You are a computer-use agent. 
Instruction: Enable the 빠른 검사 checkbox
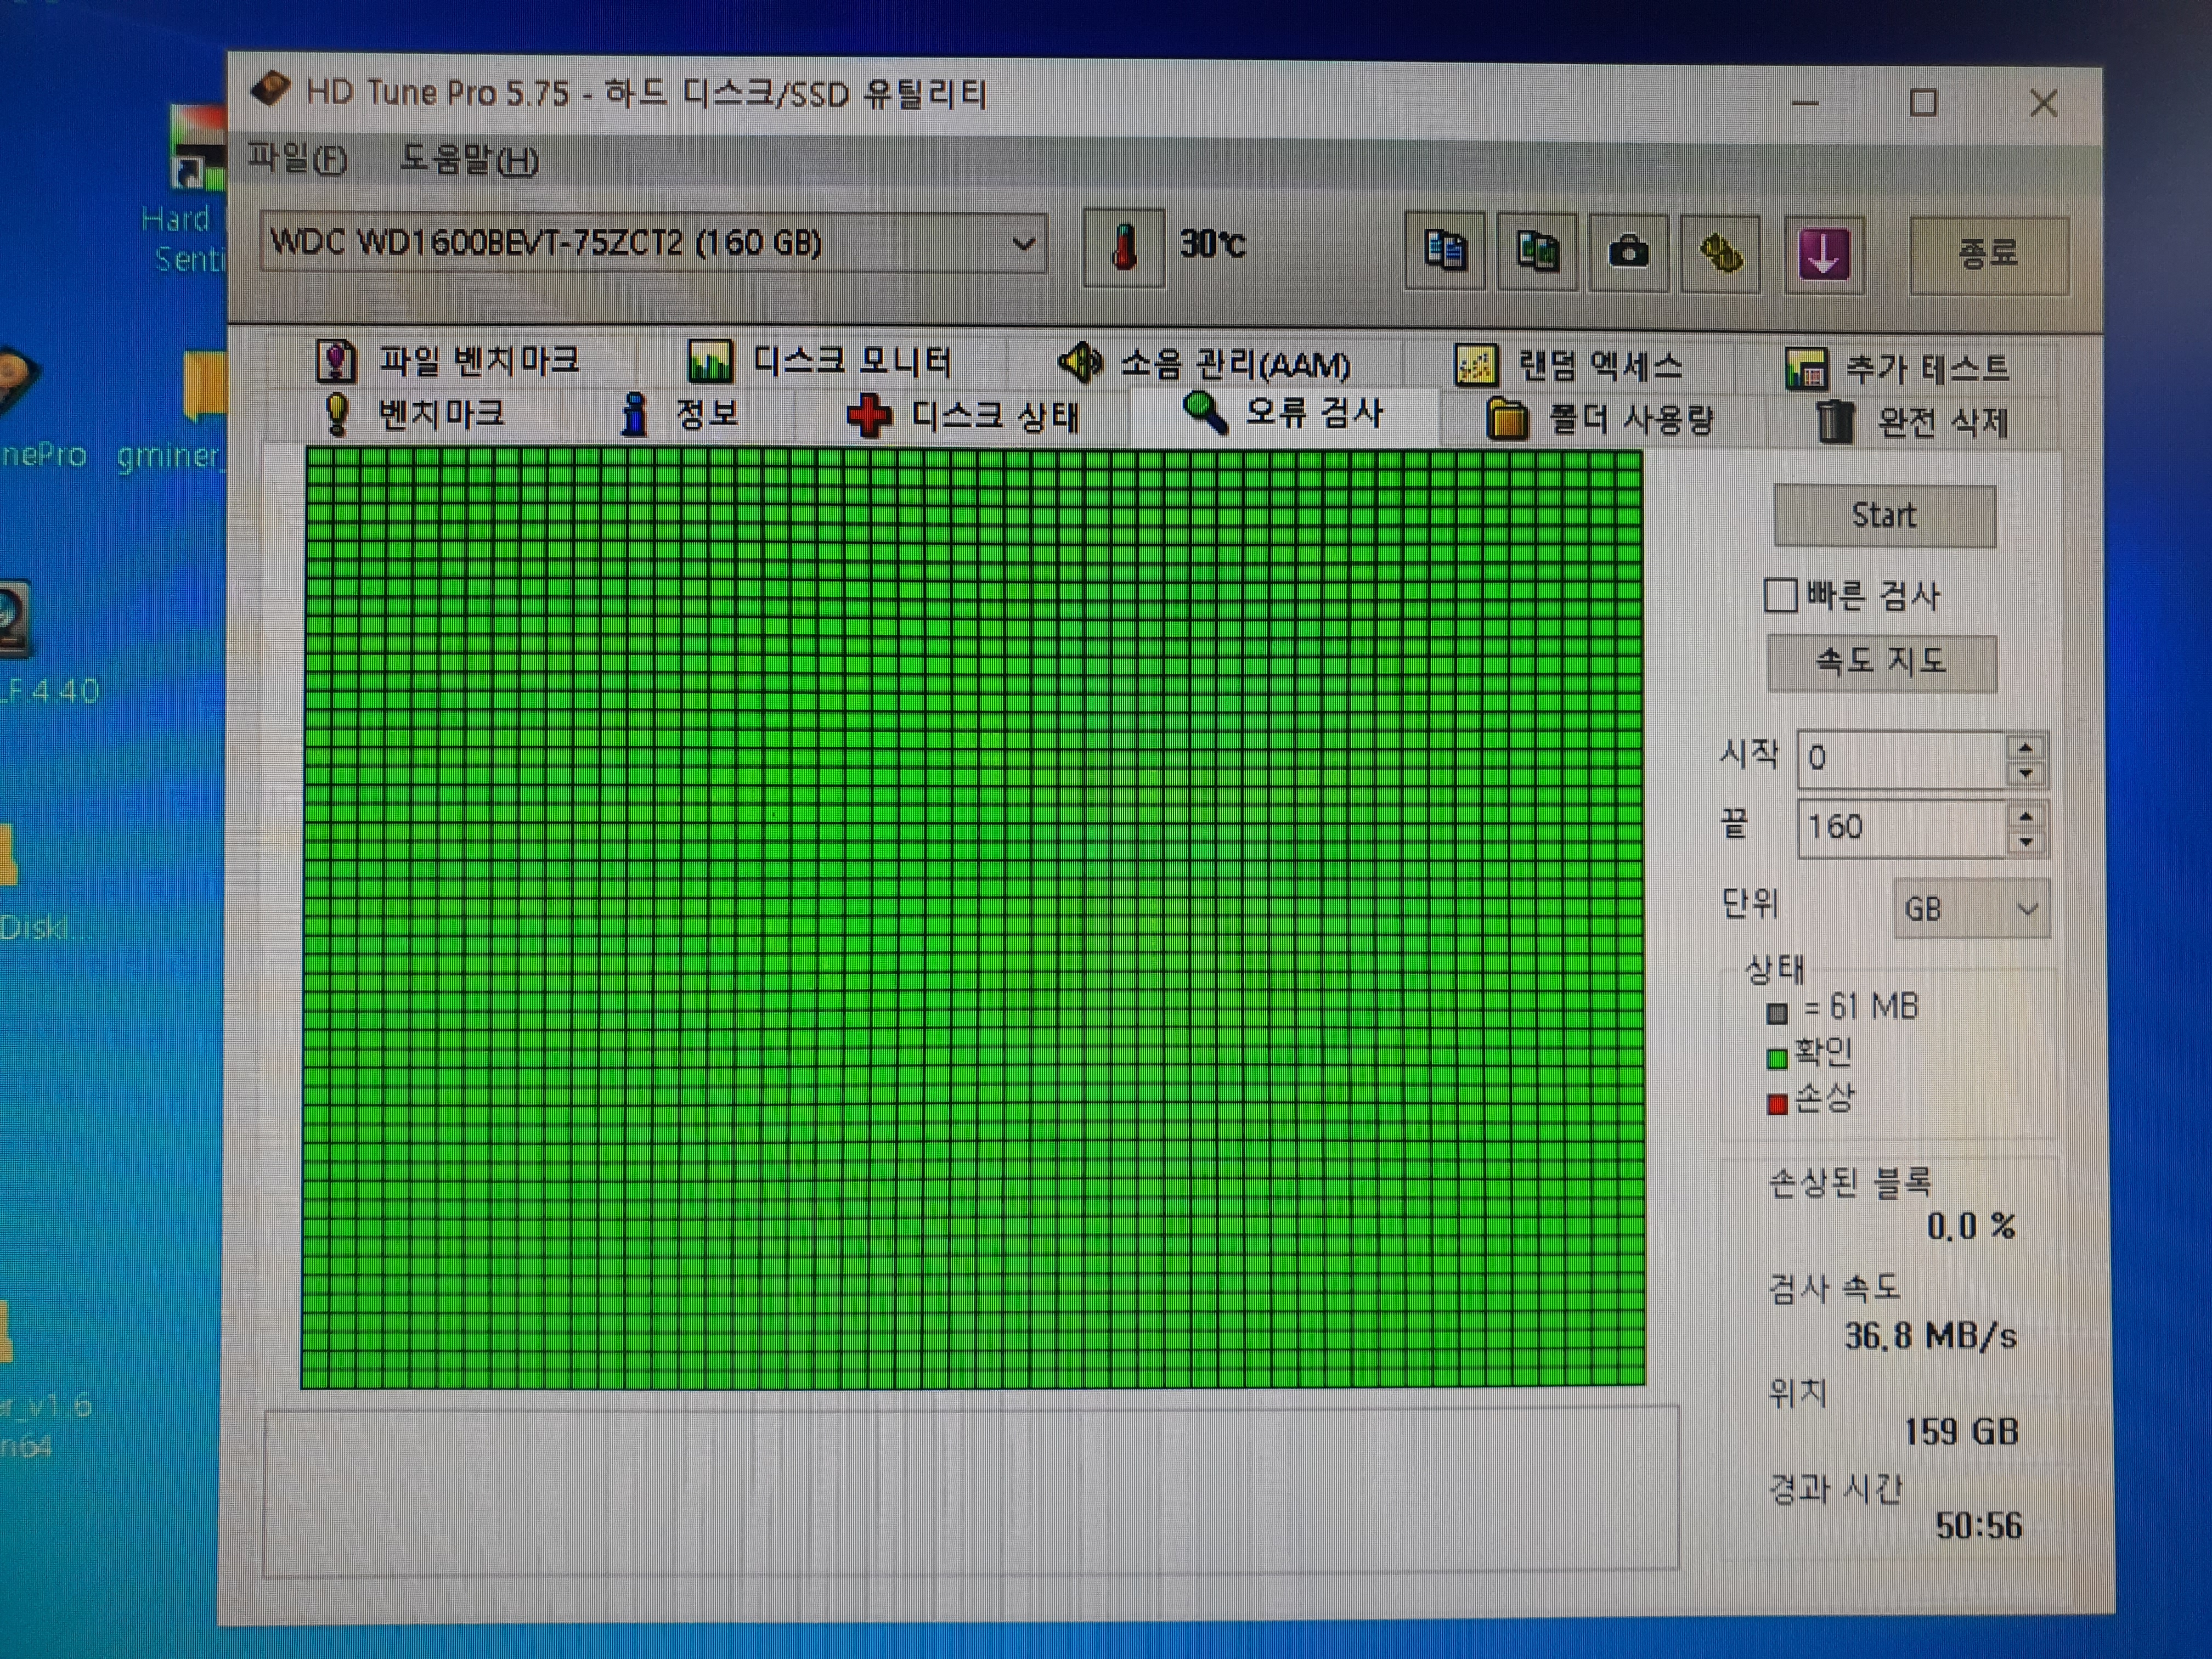(x=1780, y=595)
